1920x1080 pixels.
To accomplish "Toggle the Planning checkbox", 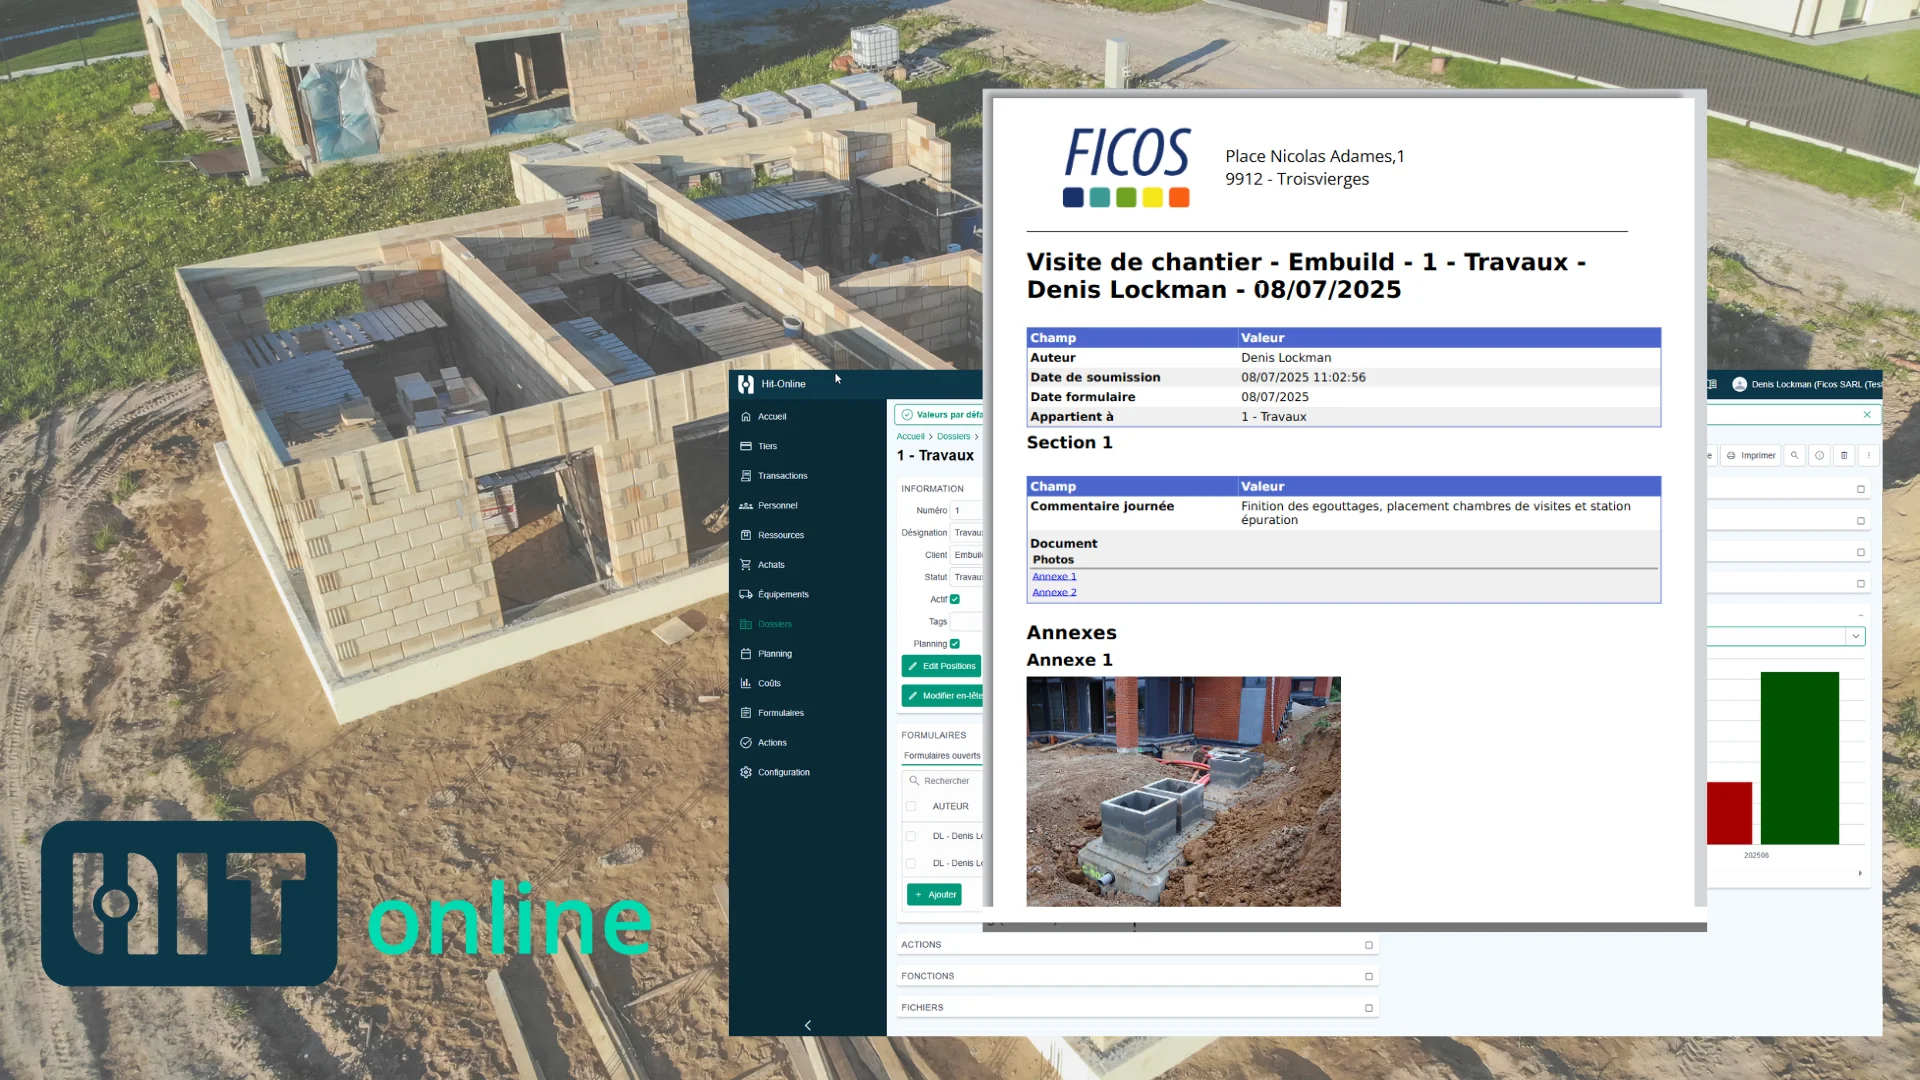I will pyautogui.click(x=955, y=644).
